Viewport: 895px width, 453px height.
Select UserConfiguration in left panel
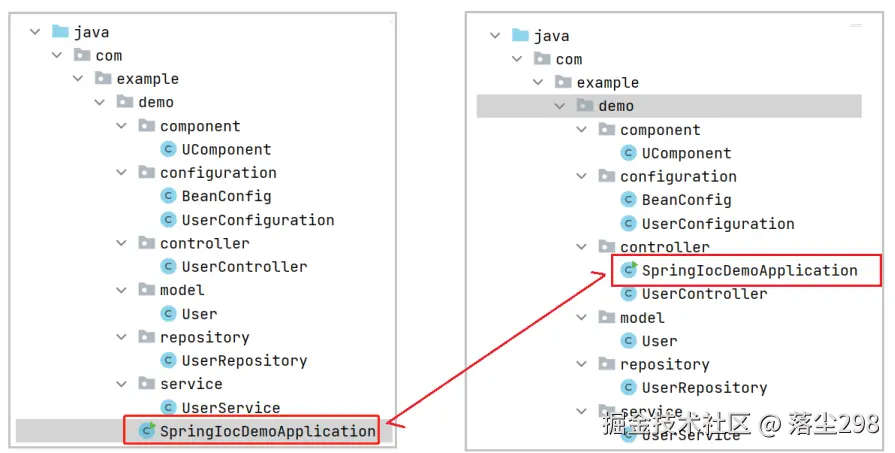(x=257, y=220)
